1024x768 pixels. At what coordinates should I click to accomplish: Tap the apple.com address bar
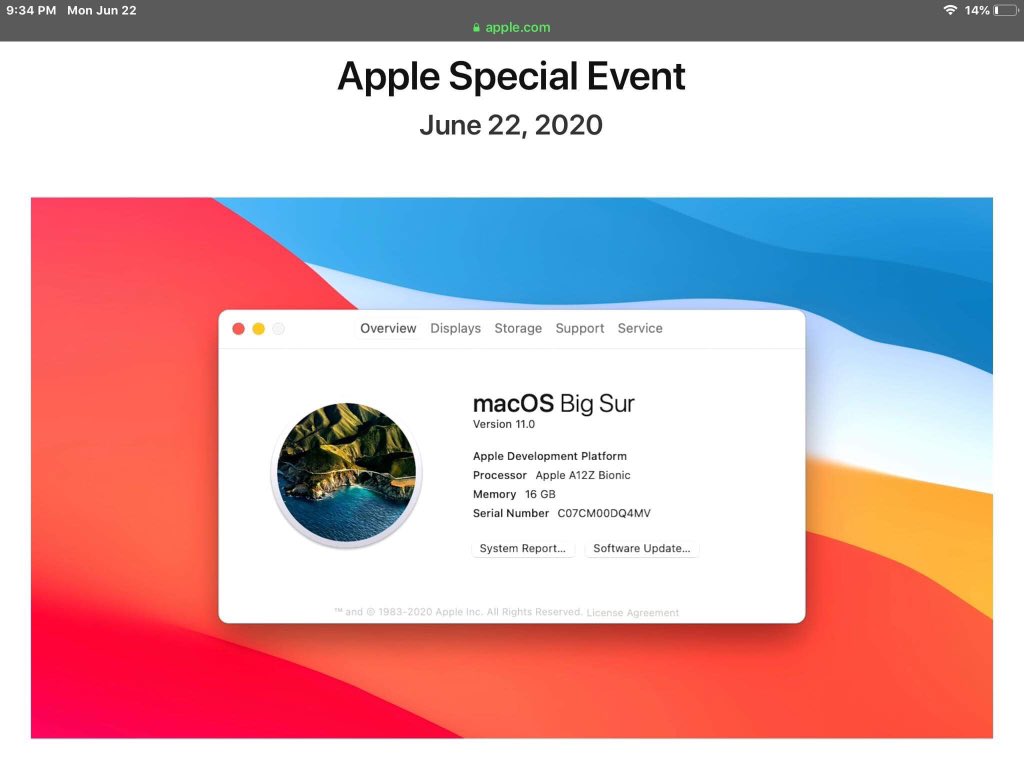tap(511, 27)
